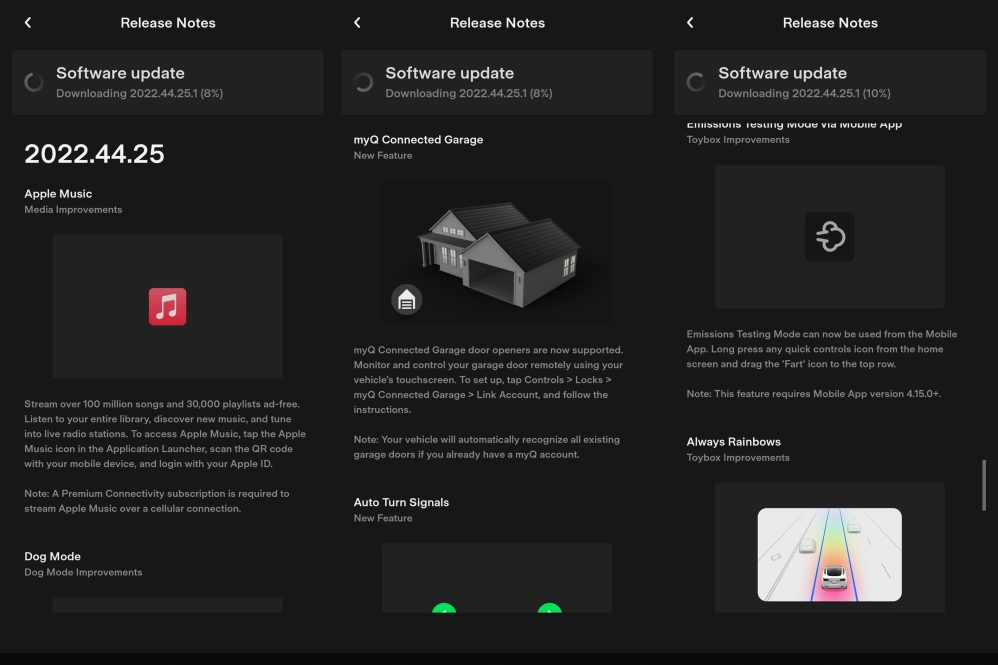Open the Always Rainbows road preview image
This screenshot has width=998, height=665.
[x=829, y=554]
